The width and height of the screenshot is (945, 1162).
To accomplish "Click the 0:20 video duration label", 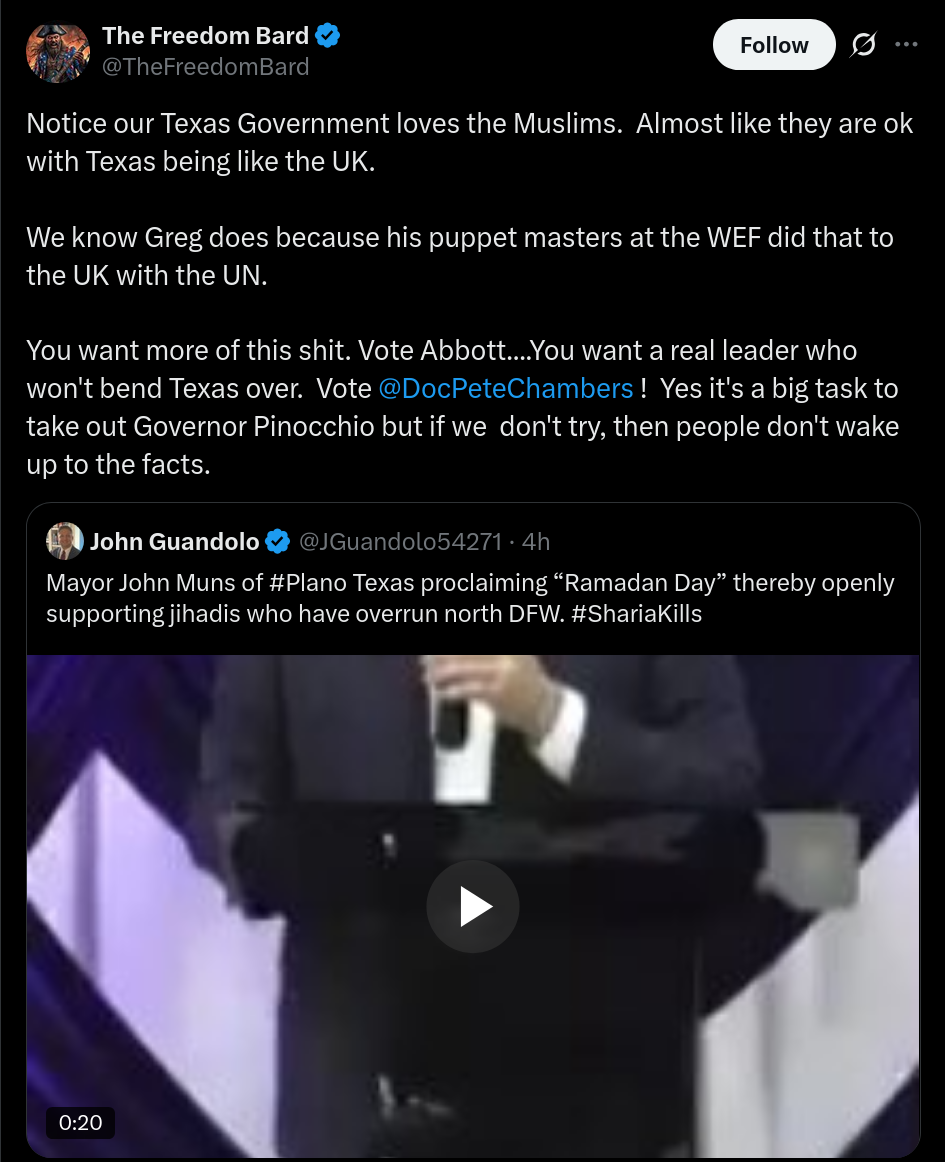I will pos(81,1122).
